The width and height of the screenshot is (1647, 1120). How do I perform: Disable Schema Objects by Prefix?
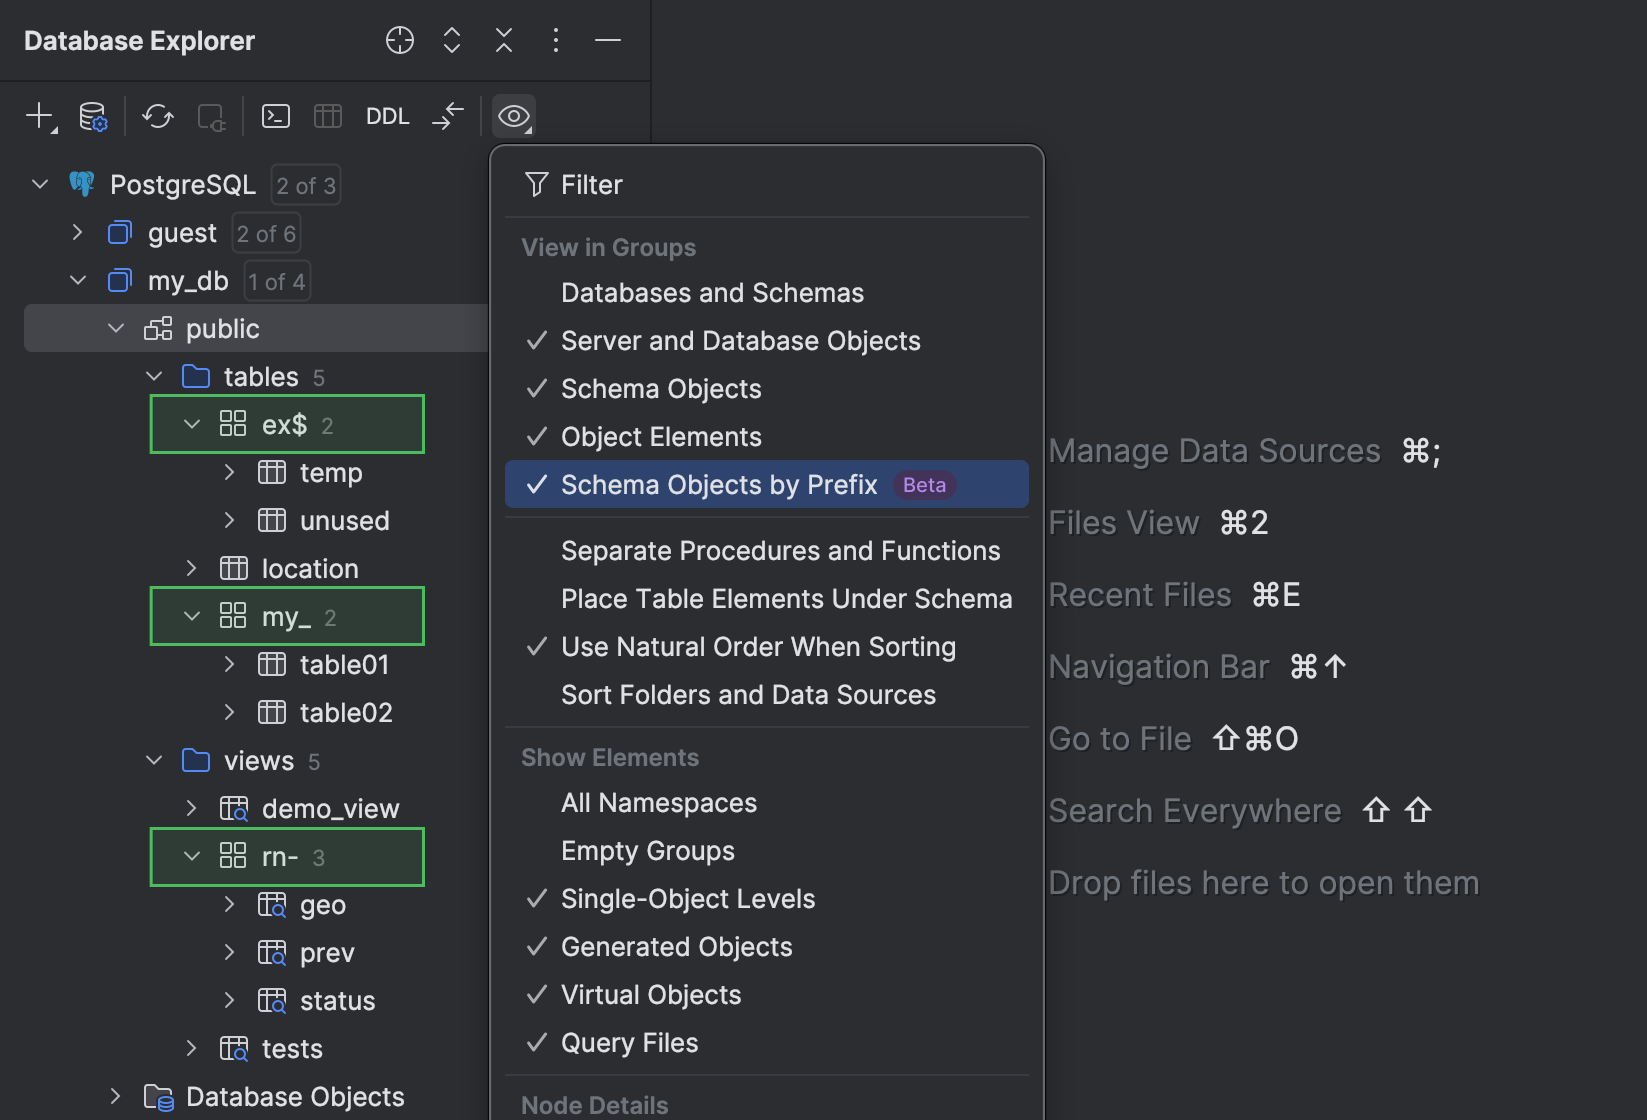coord(766,484)
